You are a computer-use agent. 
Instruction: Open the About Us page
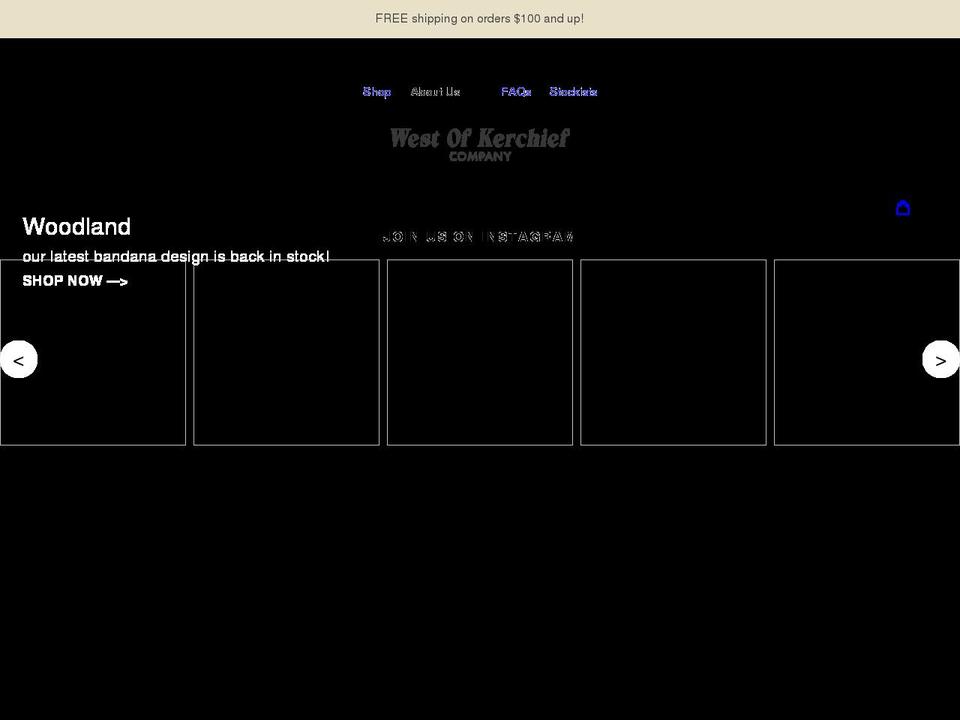tap(435, 91)
